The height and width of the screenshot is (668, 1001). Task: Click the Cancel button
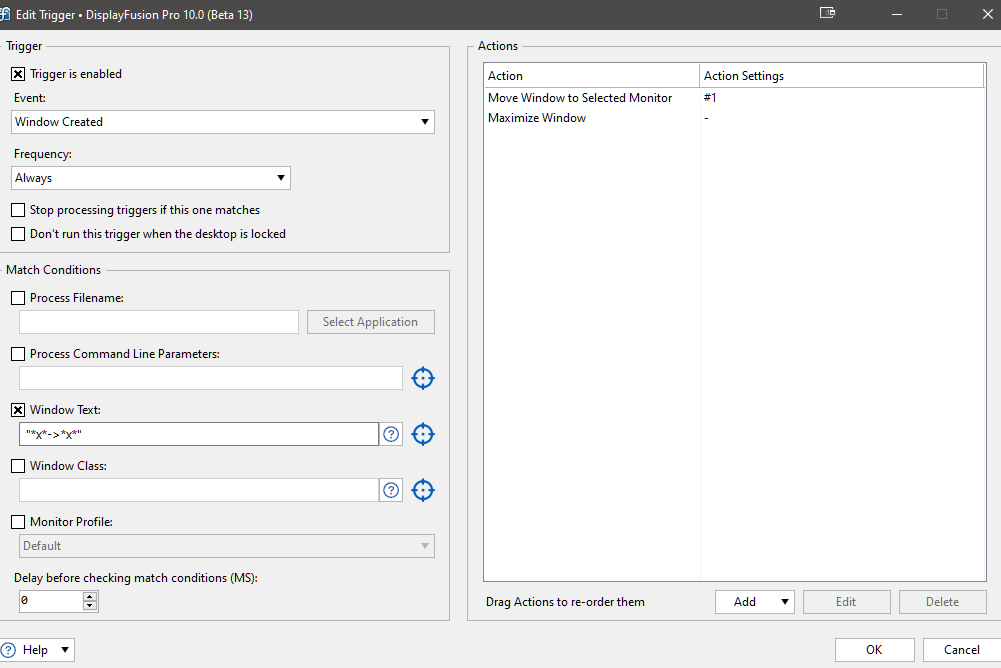click(x=961, y=650)
